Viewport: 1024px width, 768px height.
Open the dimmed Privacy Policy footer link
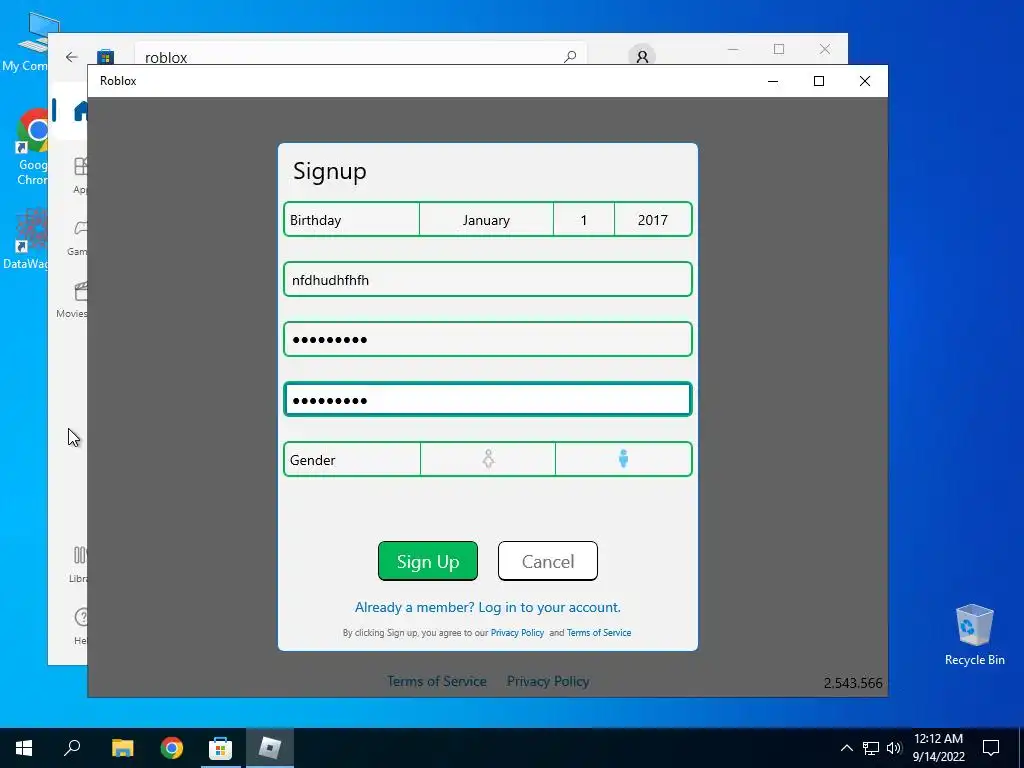548,681
